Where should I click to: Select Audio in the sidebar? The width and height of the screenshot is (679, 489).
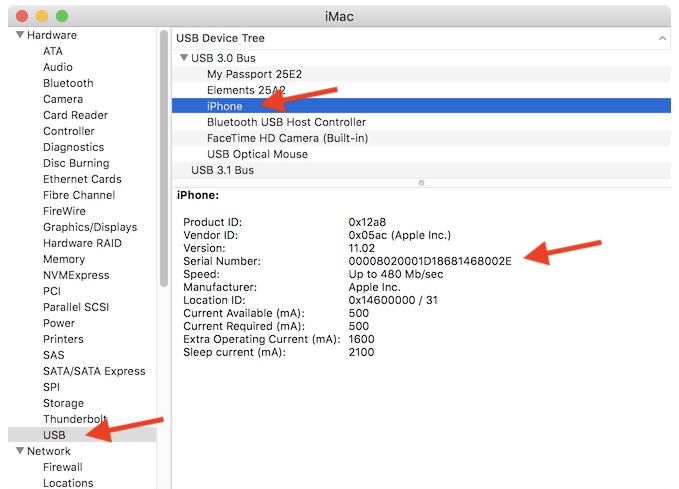[x=58, y=67]
